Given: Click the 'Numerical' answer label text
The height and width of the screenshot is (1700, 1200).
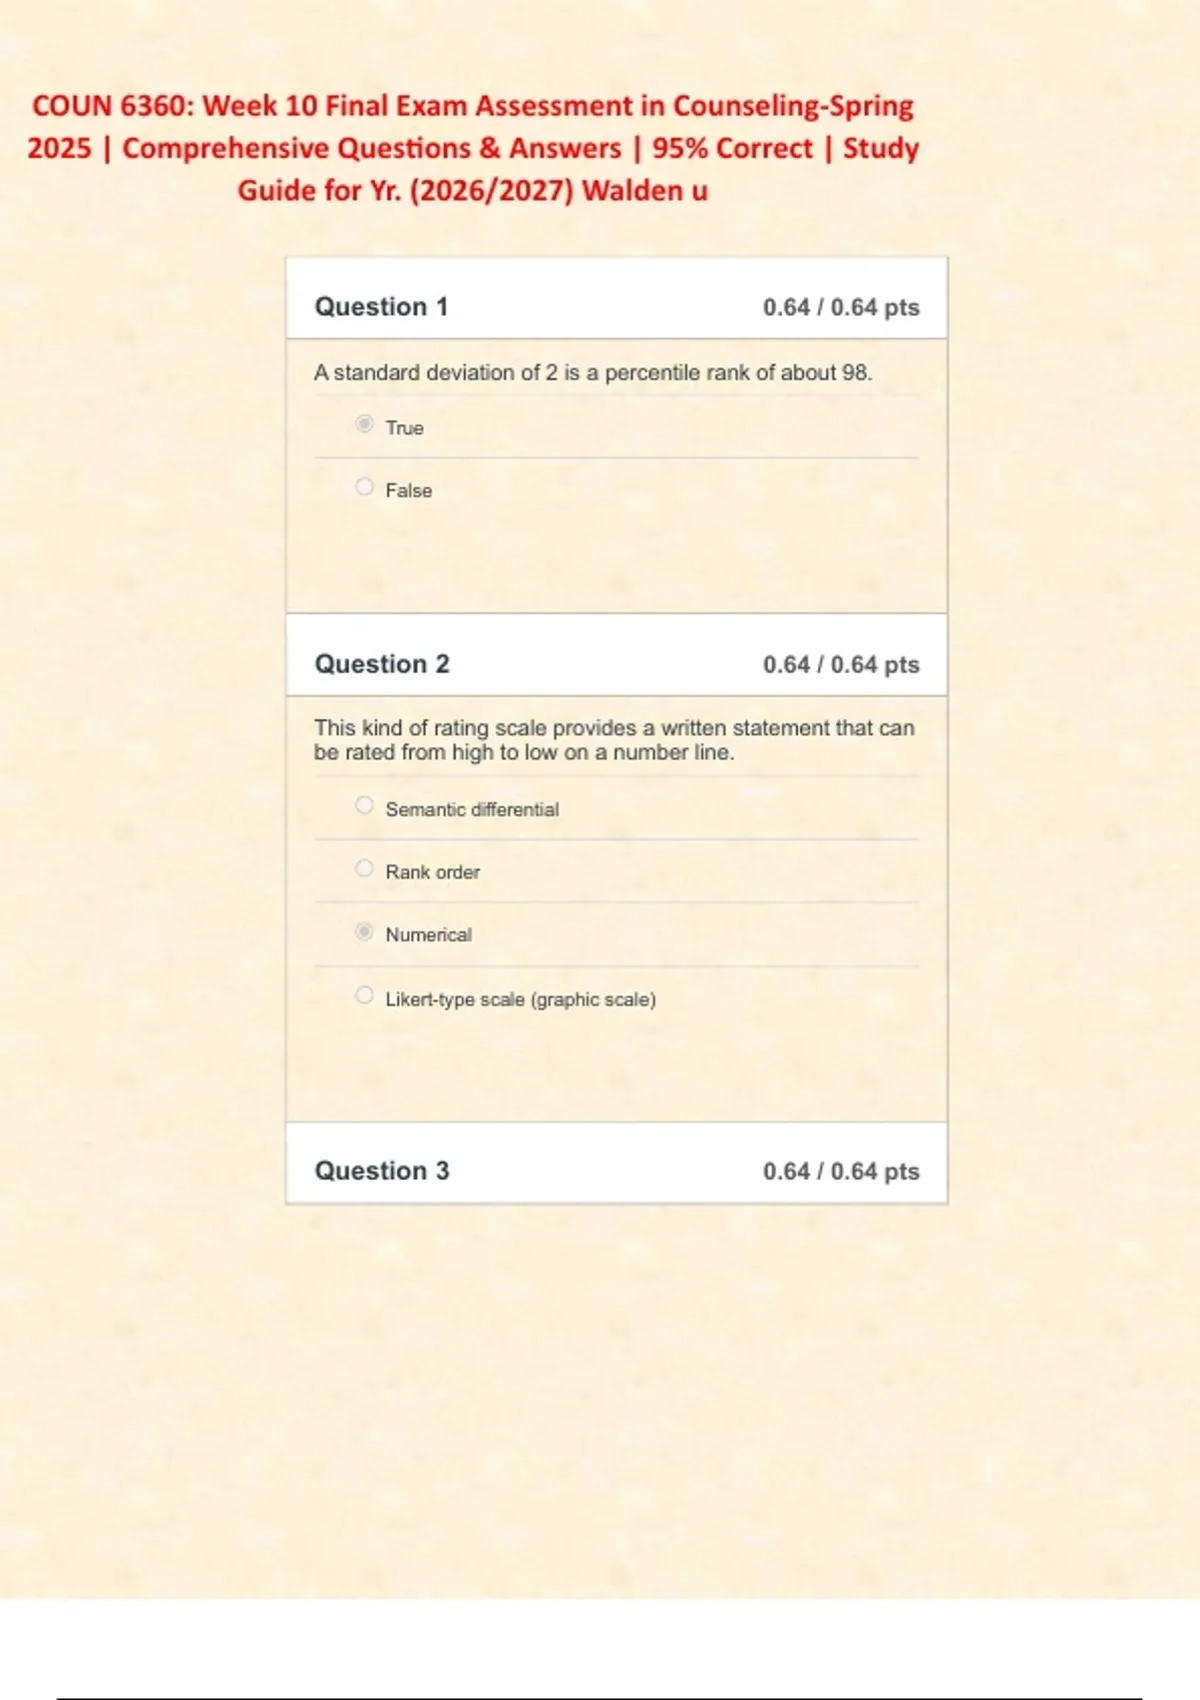Looking at the screenshot, I should (x=429, y=935).
